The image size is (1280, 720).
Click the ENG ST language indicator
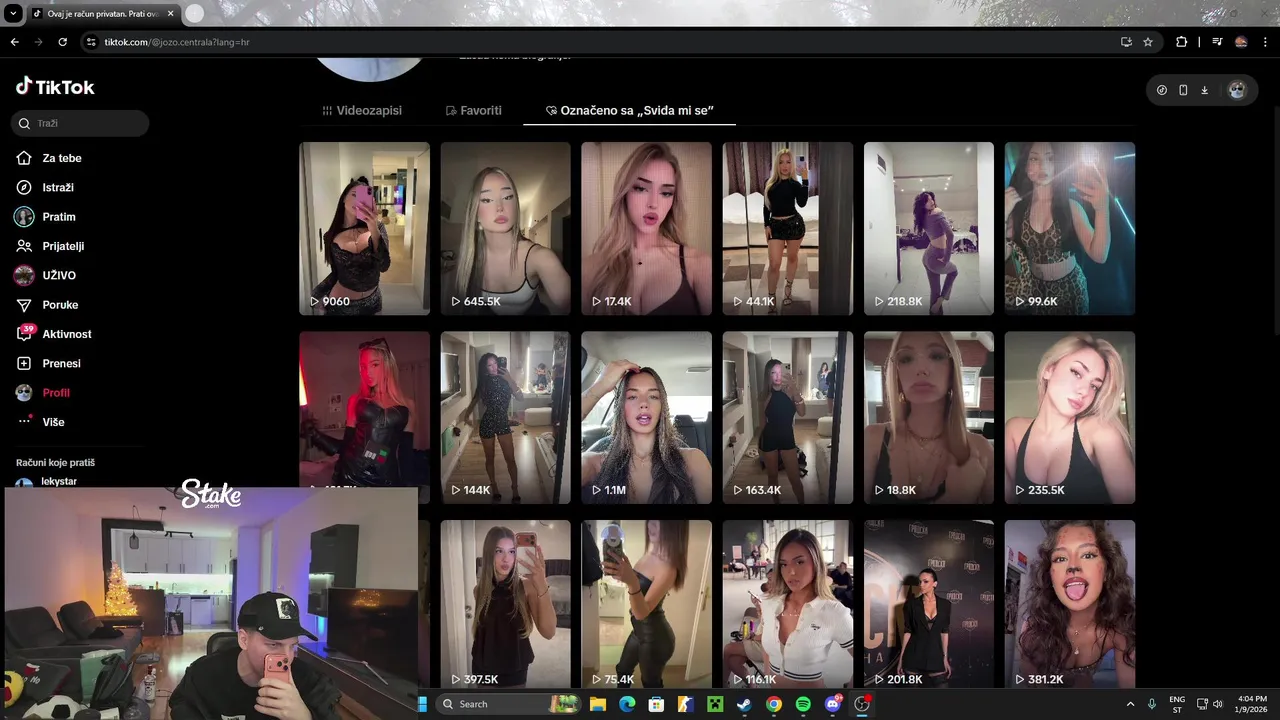1177,704
